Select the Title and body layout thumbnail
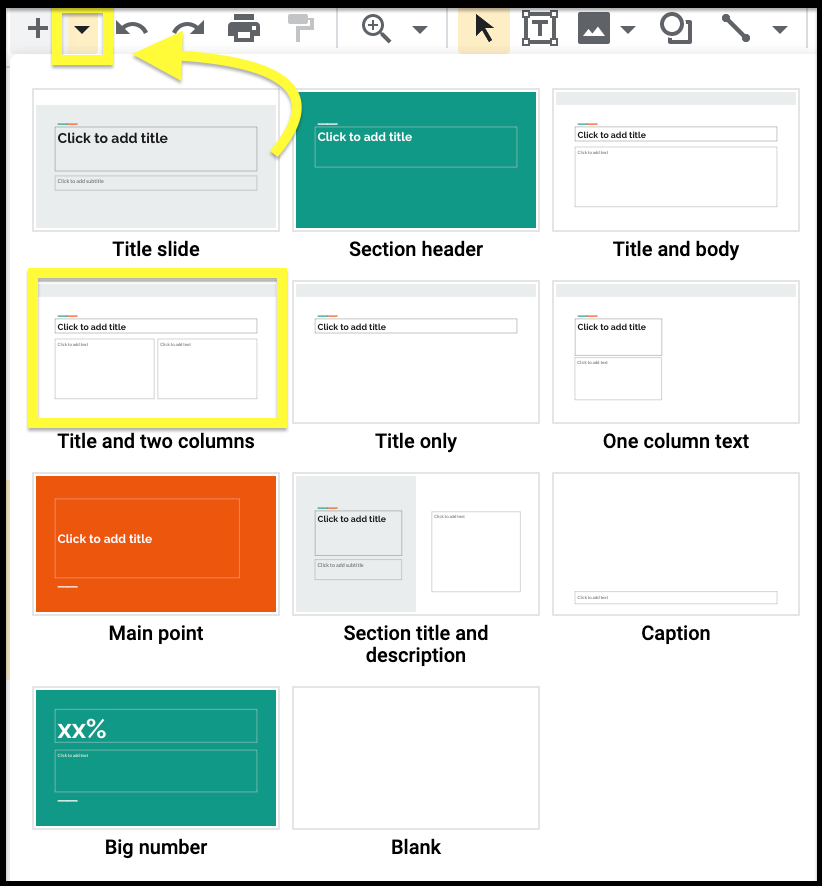 (676, 160)
